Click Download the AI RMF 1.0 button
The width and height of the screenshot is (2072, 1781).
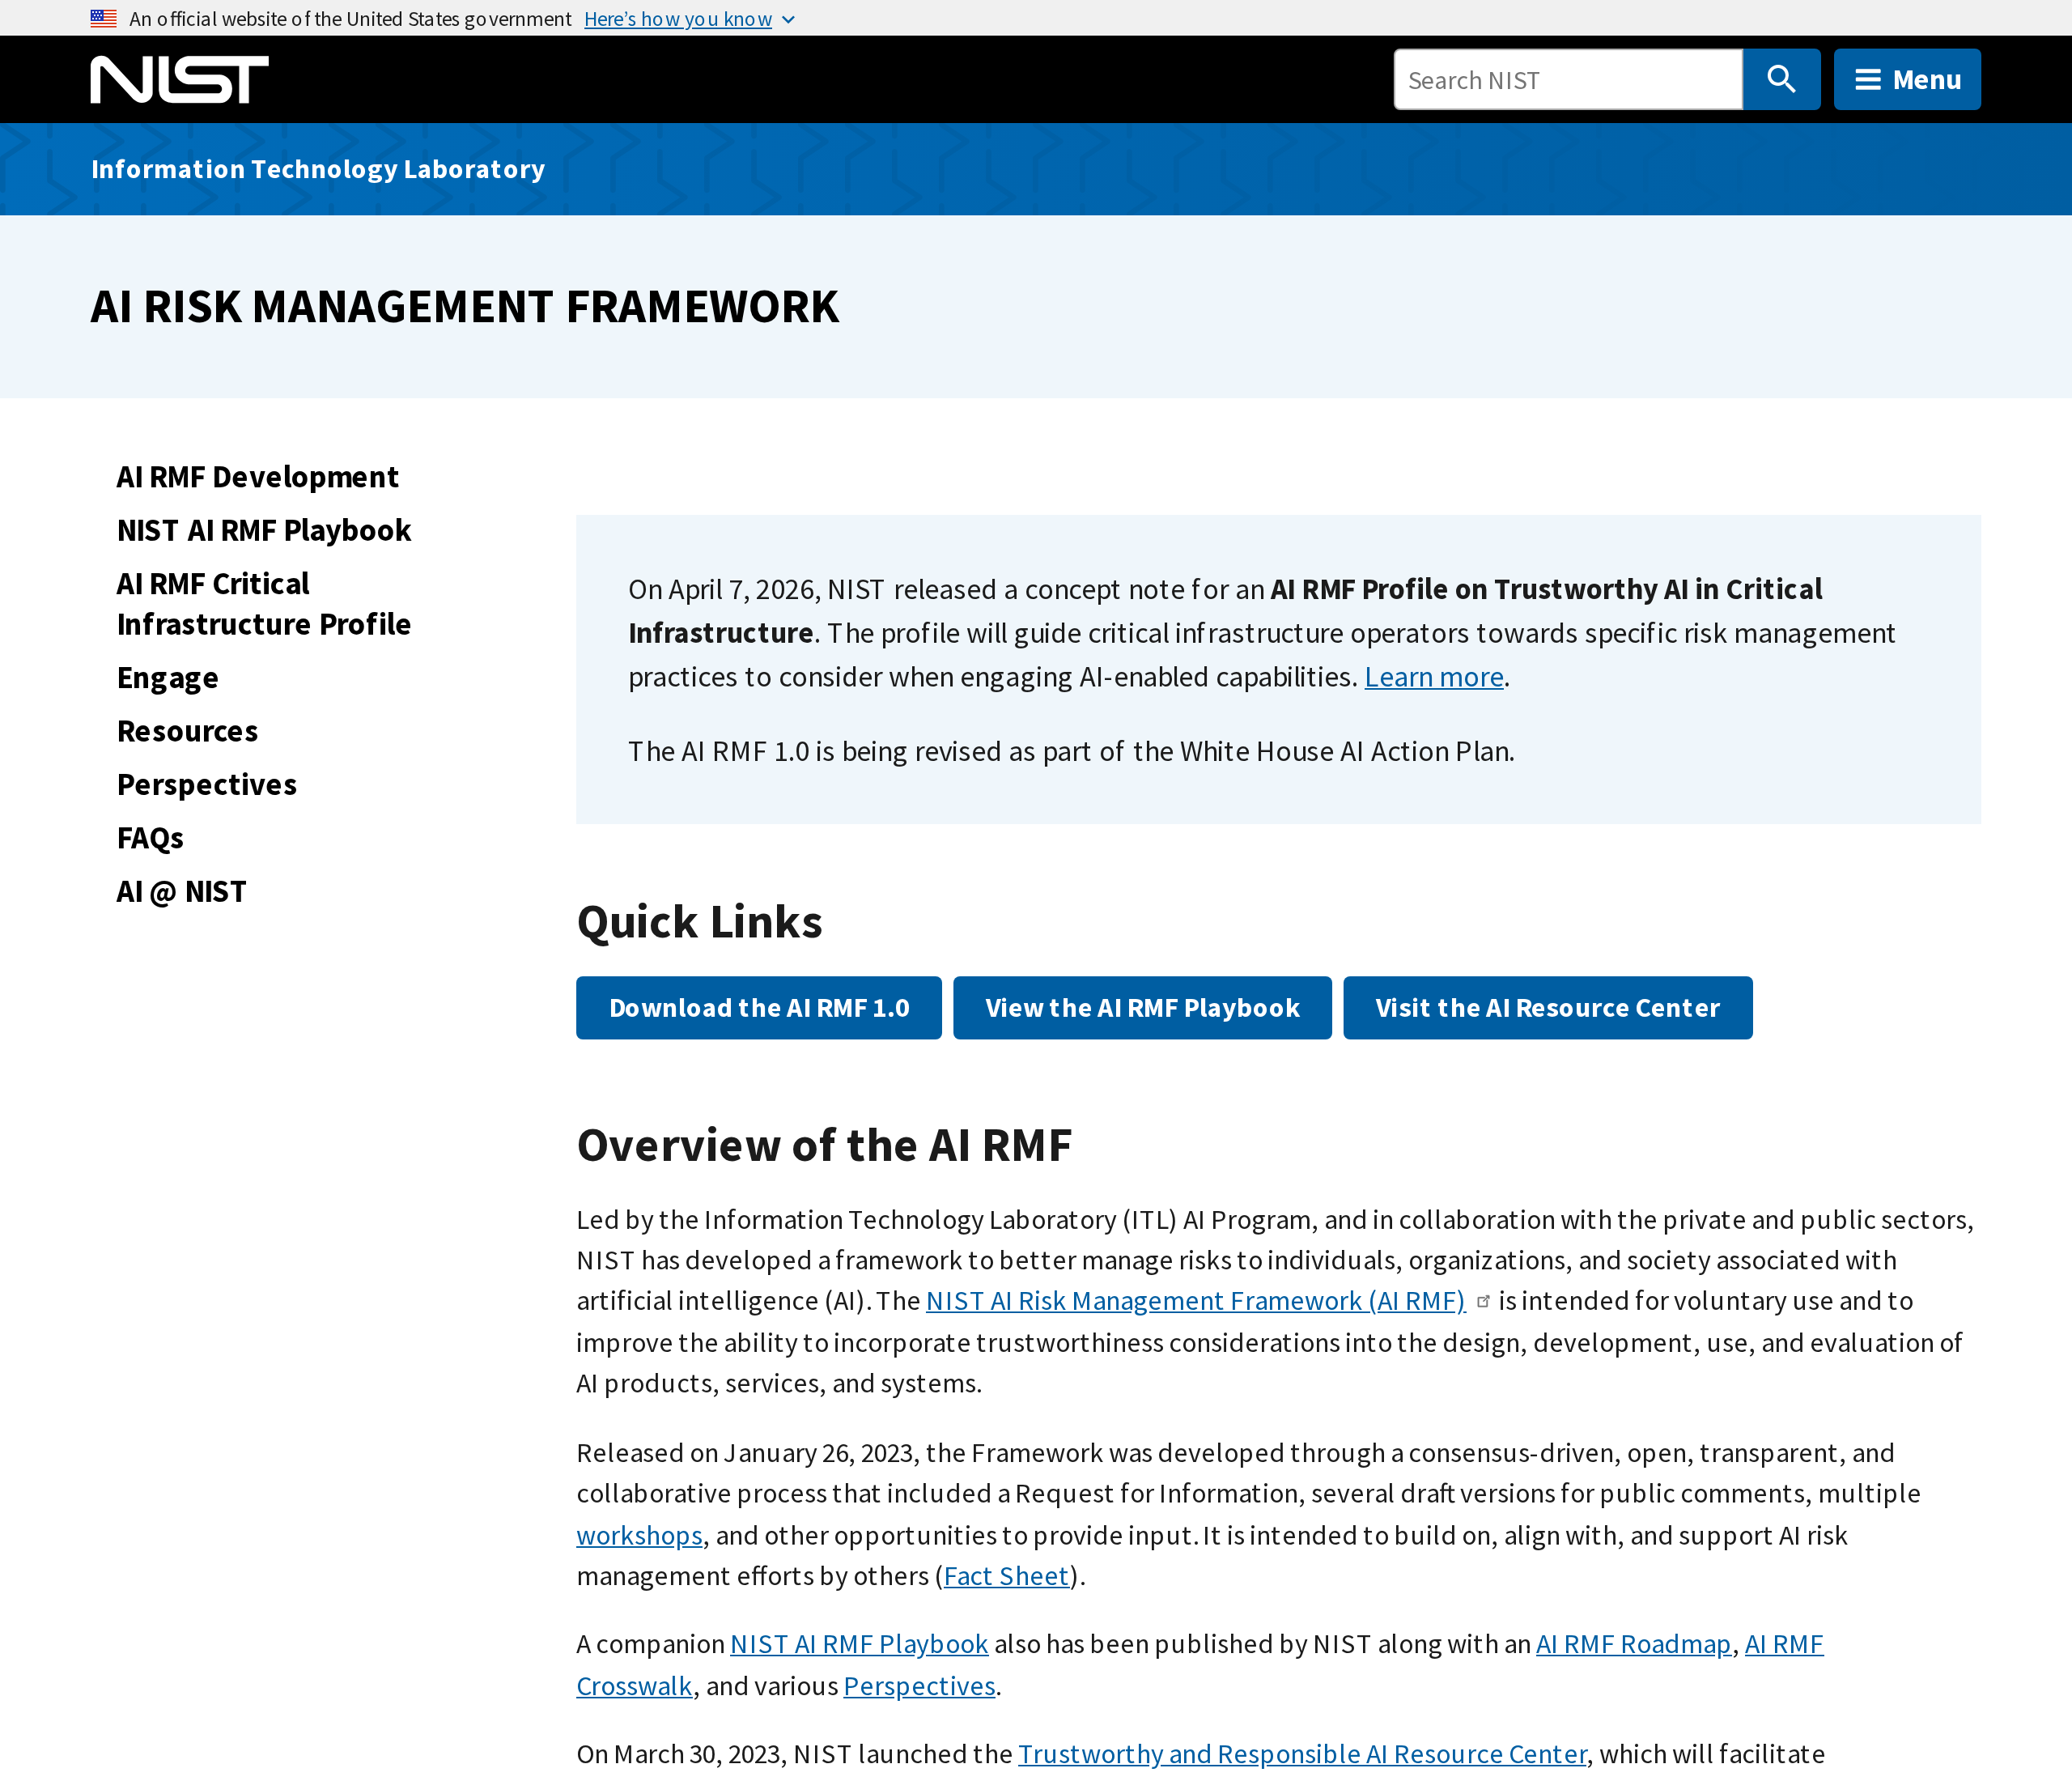759,1008
